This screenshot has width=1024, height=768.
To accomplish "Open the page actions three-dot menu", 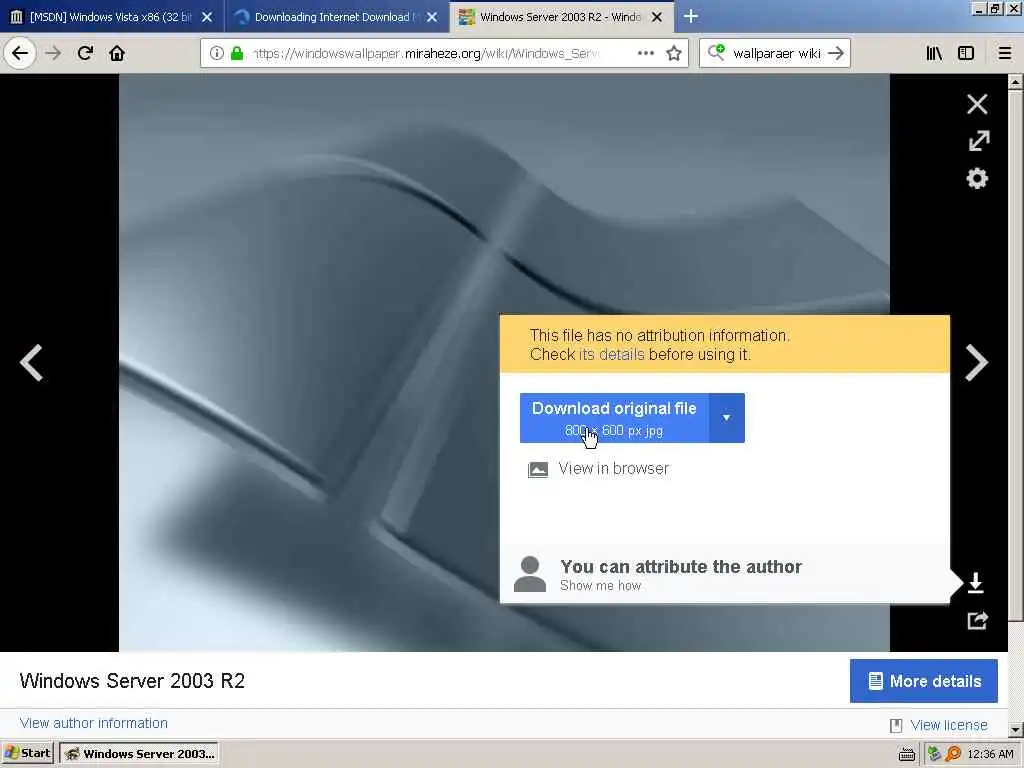I will [x=645, y=53].
